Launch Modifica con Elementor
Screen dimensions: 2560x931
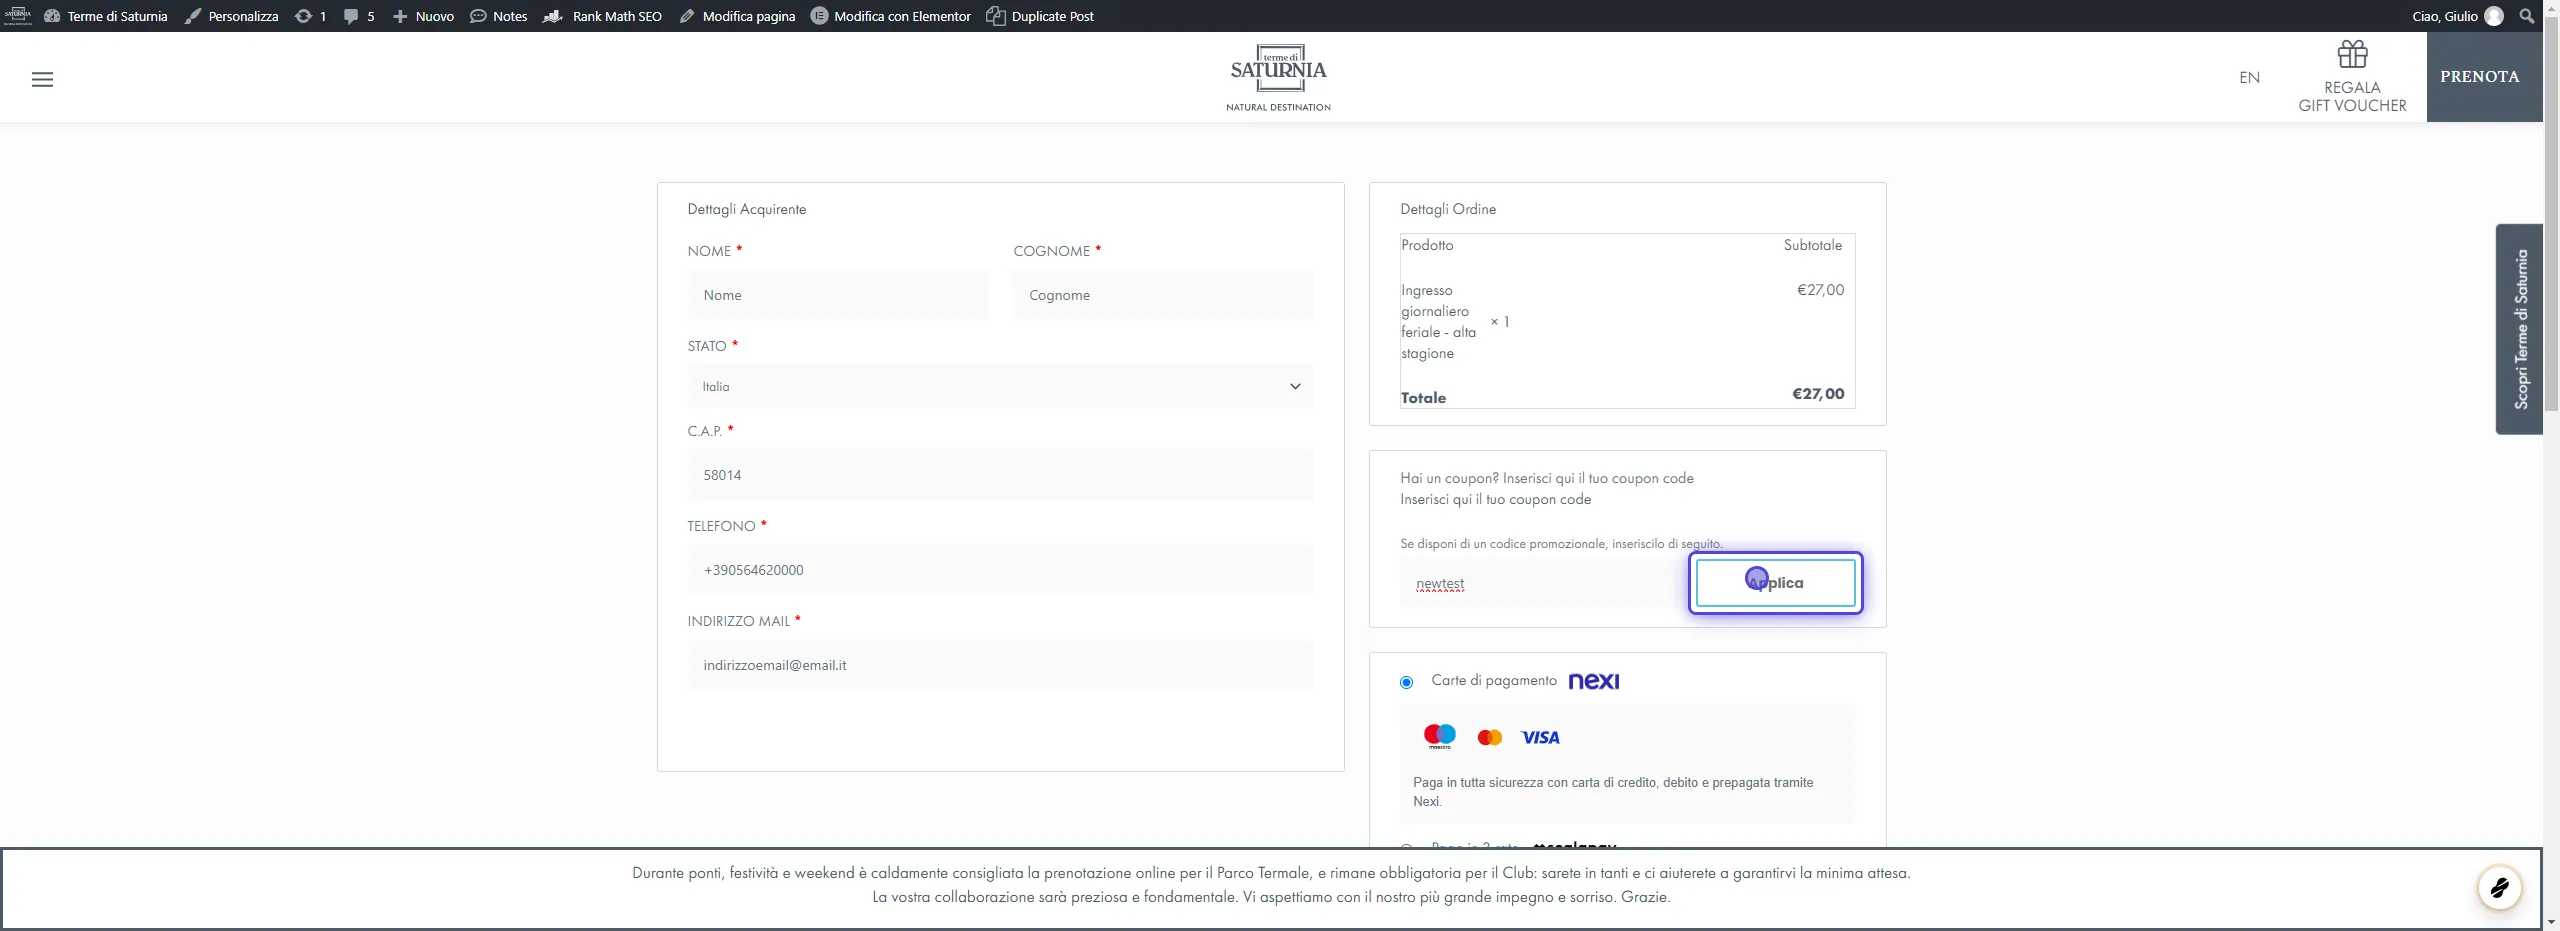coord(890,16)
